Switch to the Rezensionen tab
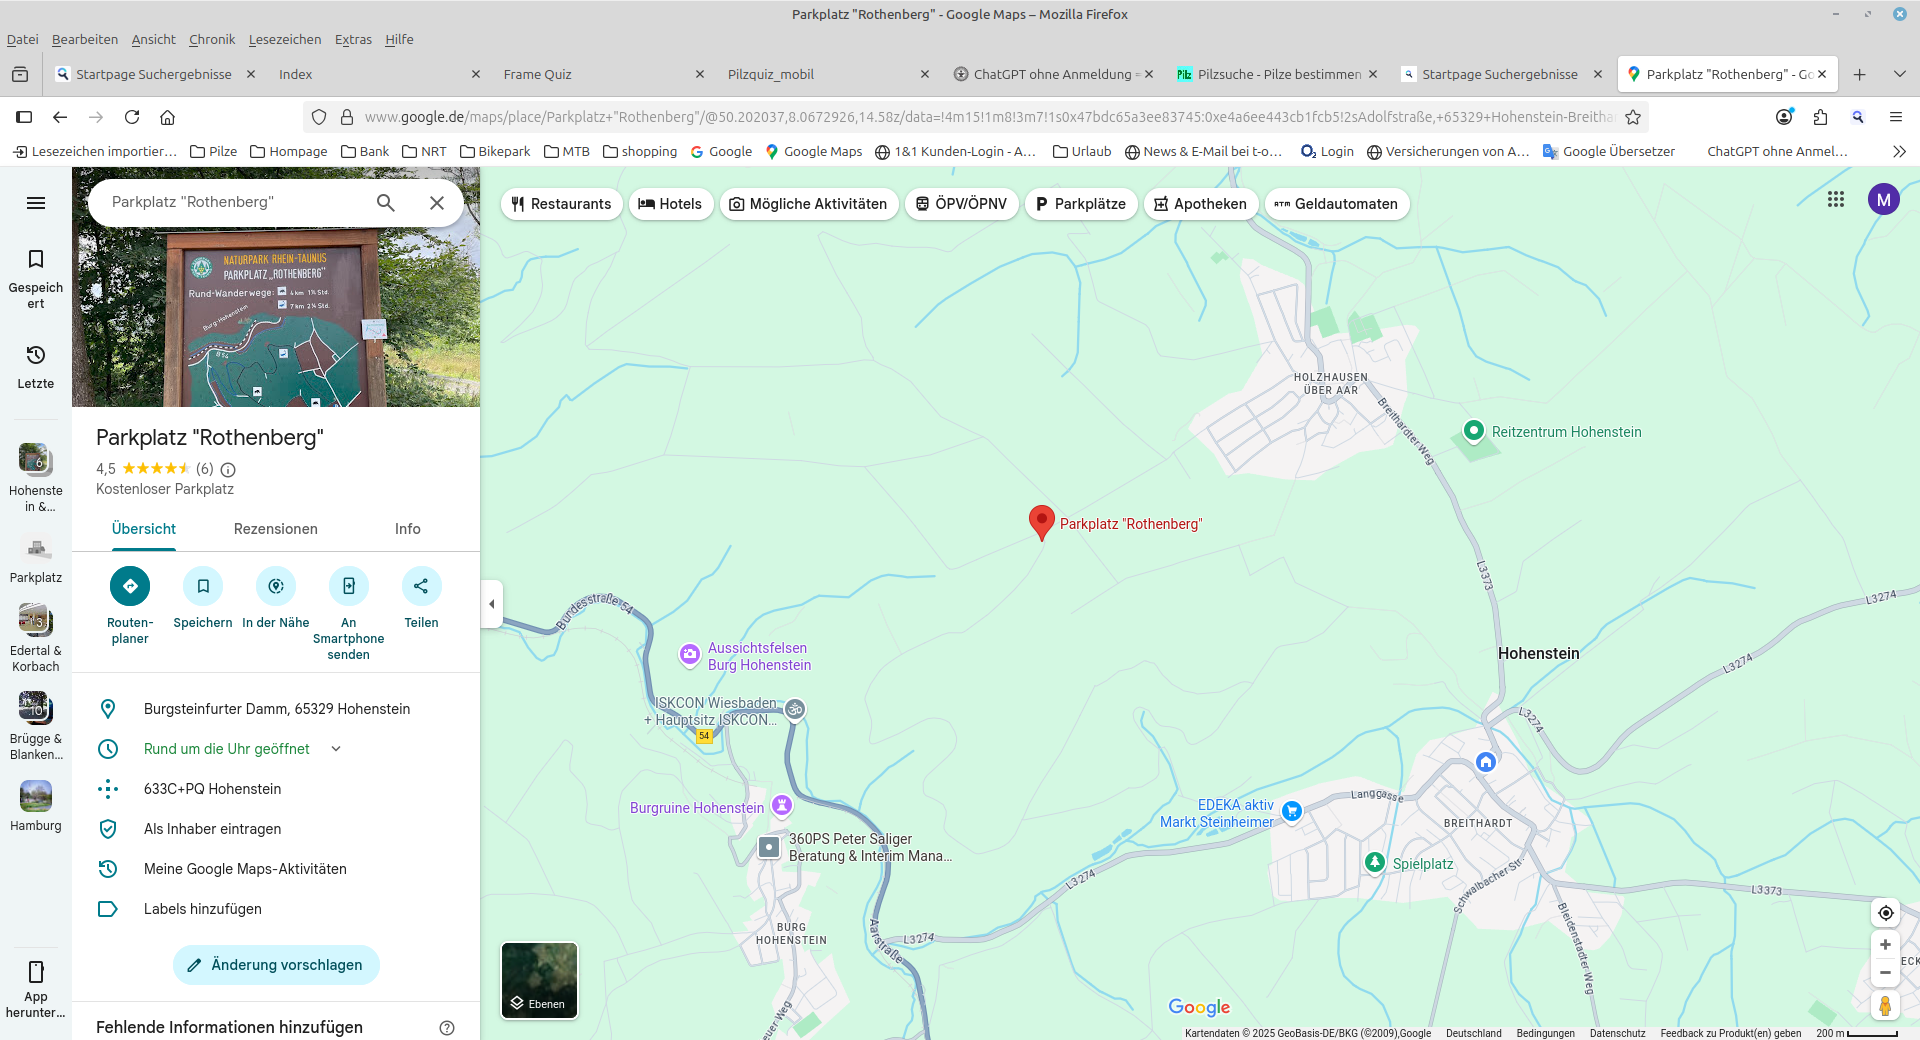The width and height of the screenshot is (1920, 1040). point(276,529)
